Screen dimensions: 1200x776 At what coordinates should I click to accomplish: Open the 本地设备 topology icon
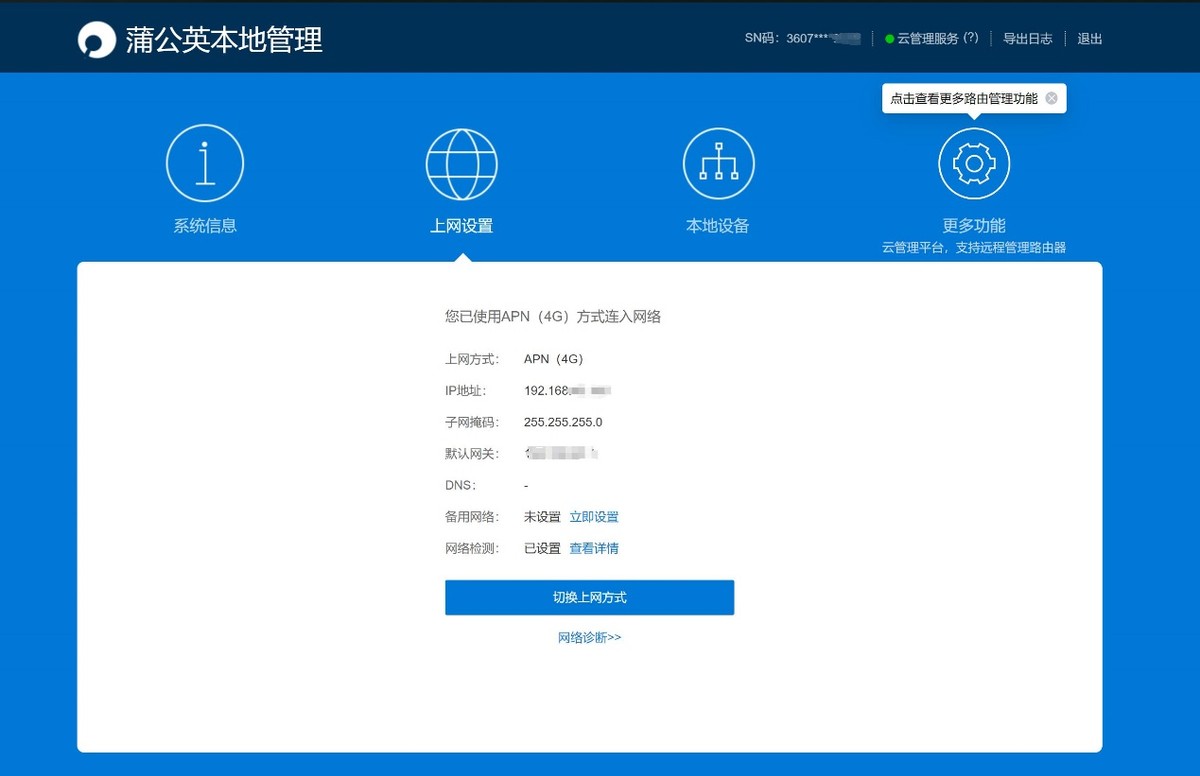[717, 163]
